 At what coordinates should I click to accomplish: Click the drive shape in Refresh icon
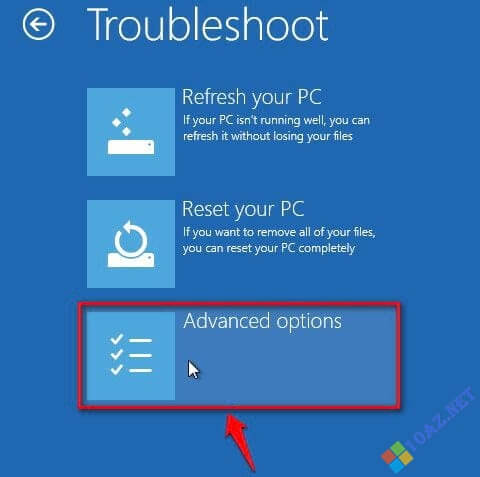coord(131,147)
